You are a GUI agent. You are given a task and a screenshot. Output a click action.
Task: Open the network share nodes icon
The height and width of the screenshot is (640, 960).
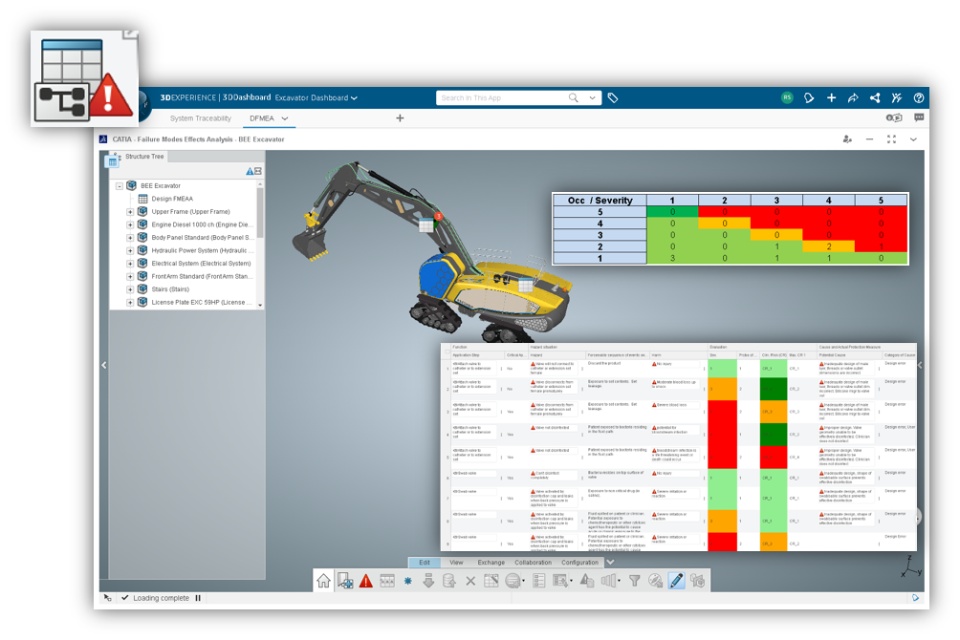[x=875, y=97]
